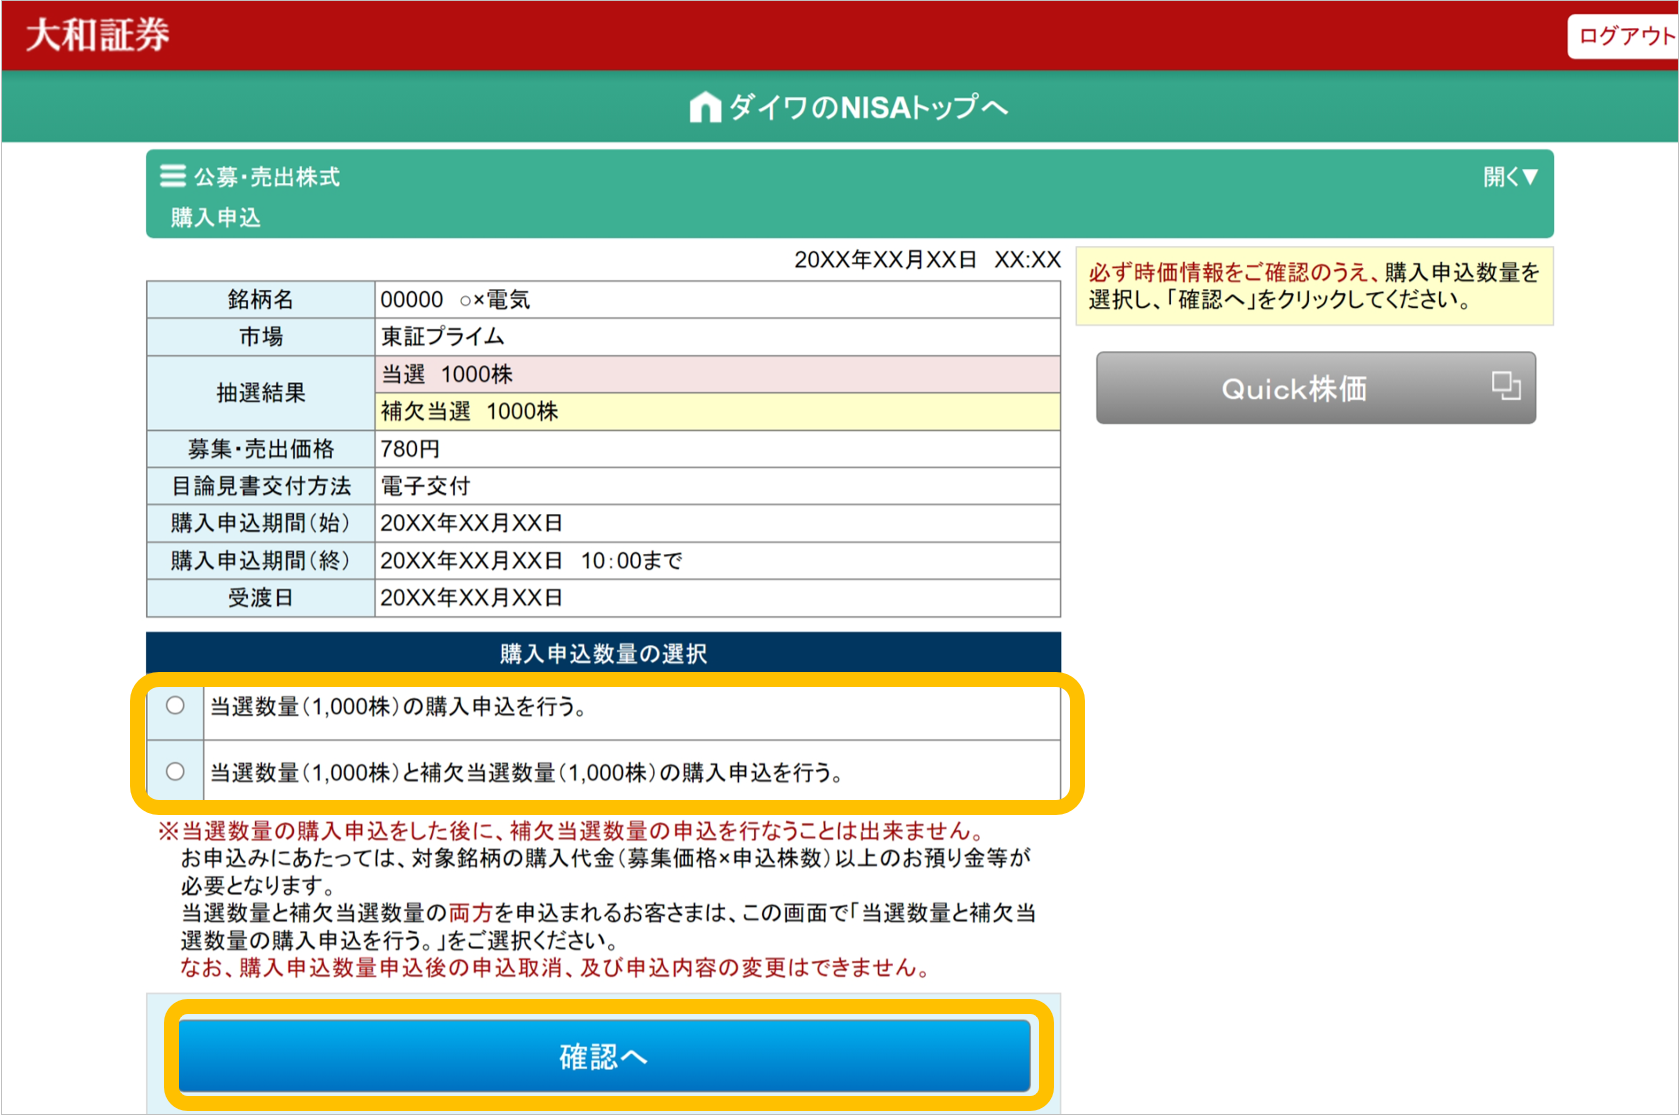Screen dimensions: 1680x1117
Task: Click the red ※当選数量の購入申込をした後に warning
Action: click(574, 831)
